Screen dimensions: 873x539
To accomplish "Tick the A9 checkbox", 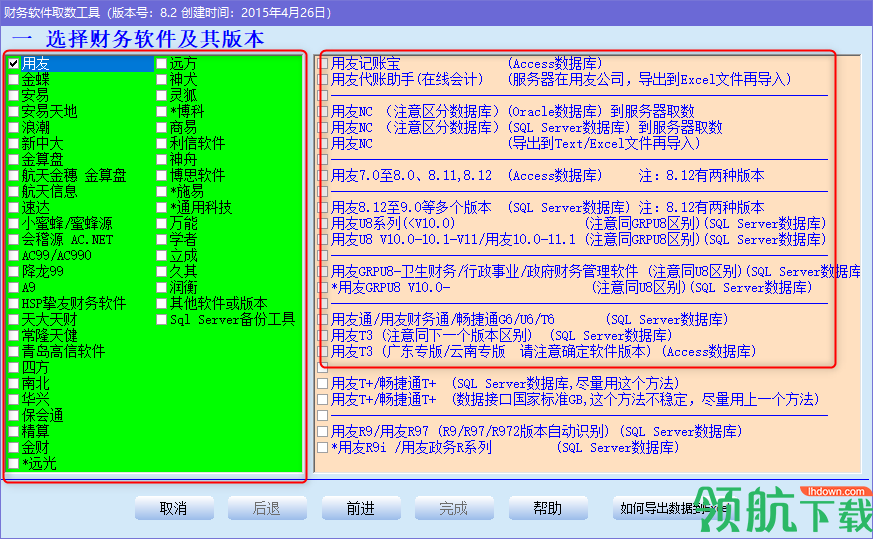I will click(14, 288).
